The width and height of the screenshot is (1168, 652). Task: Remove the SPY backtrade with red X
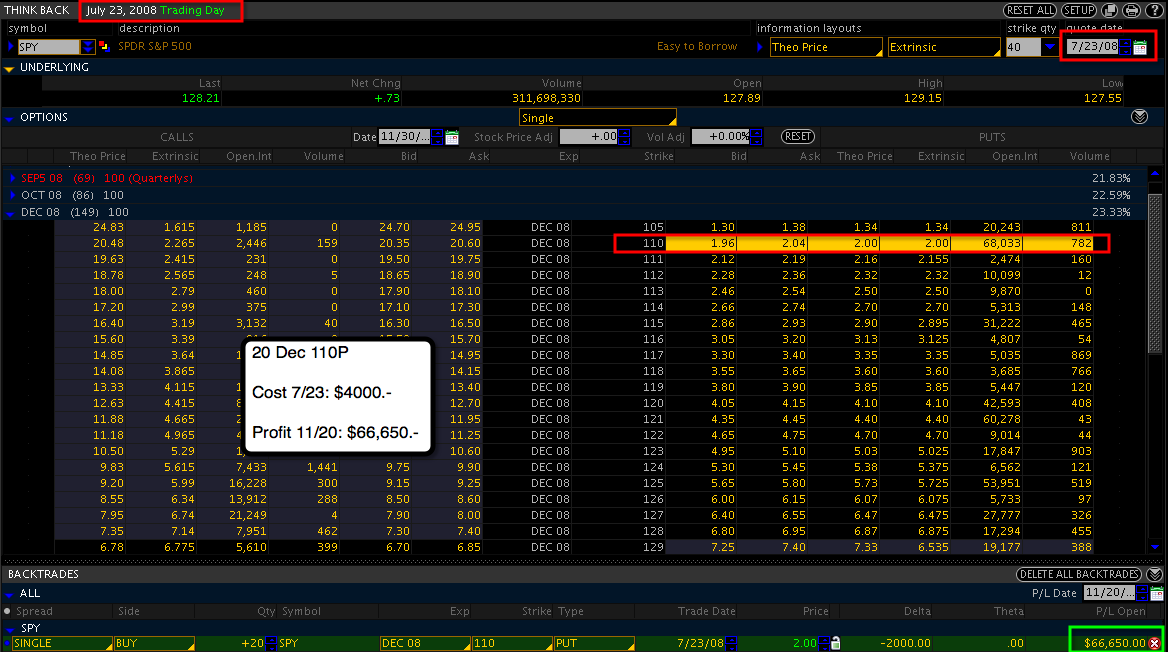pyautogui.click(x=1155, y=643)
